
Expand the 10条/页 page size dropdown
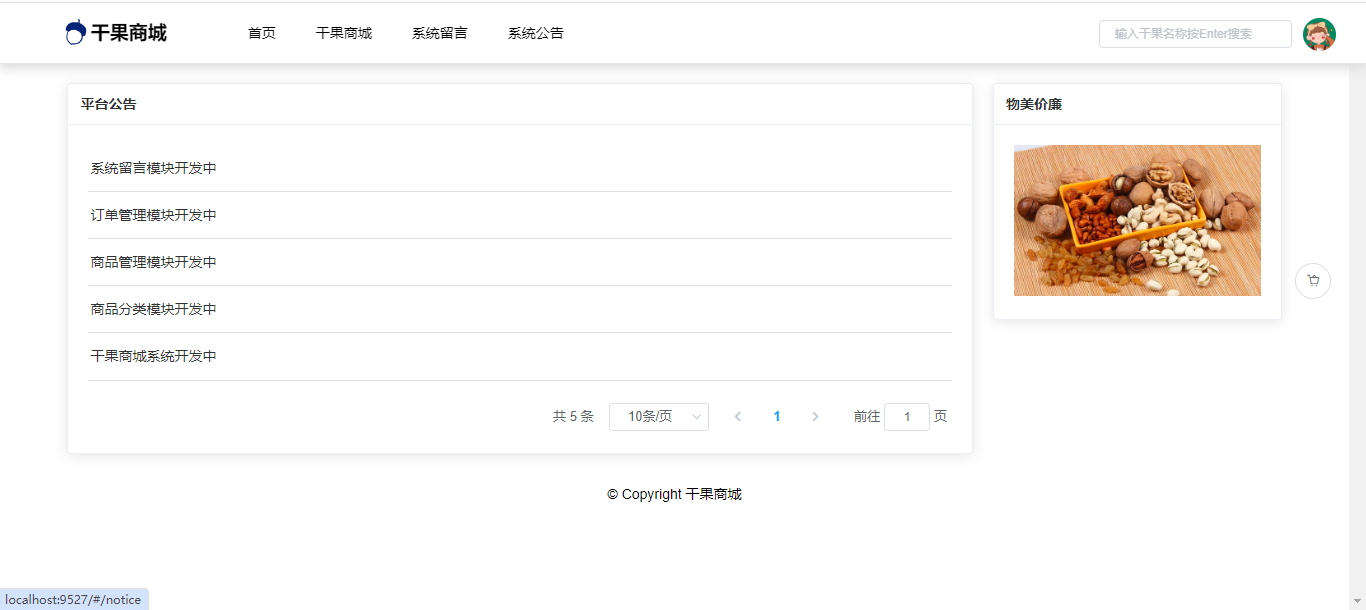[658, 417]
